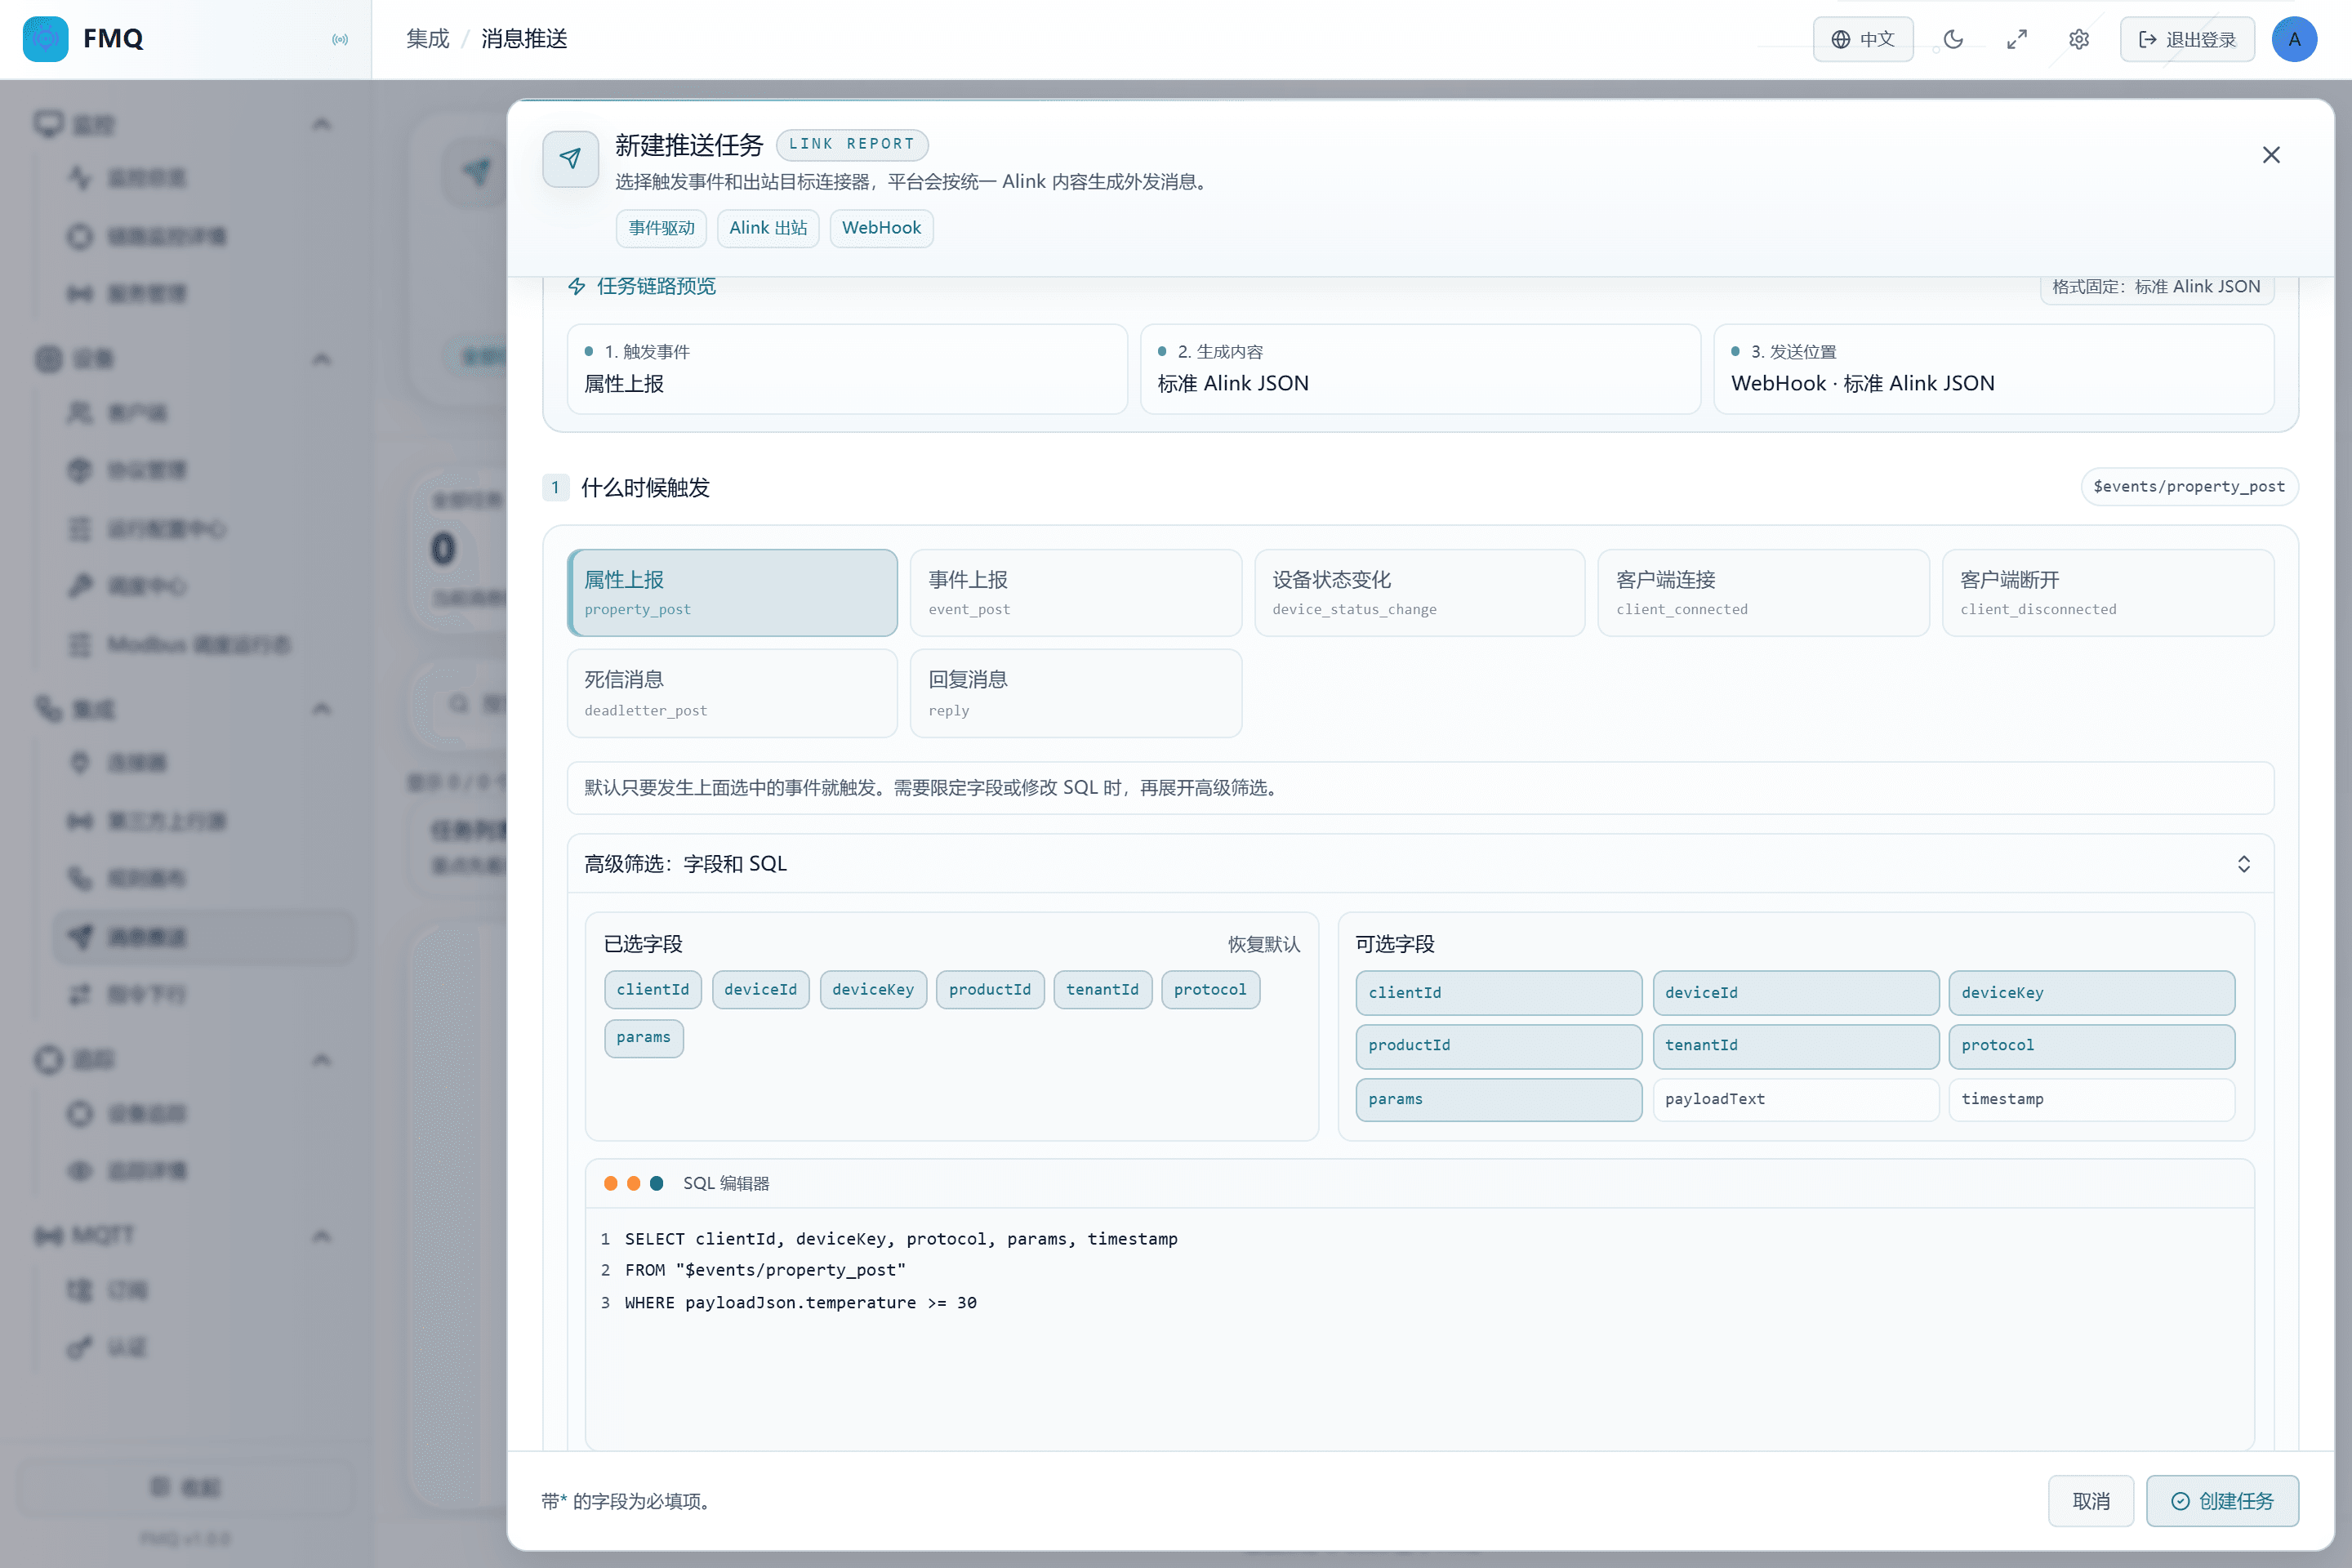
Task: Select the 设备状态变化 trigger event
Action: (1420, 592)
